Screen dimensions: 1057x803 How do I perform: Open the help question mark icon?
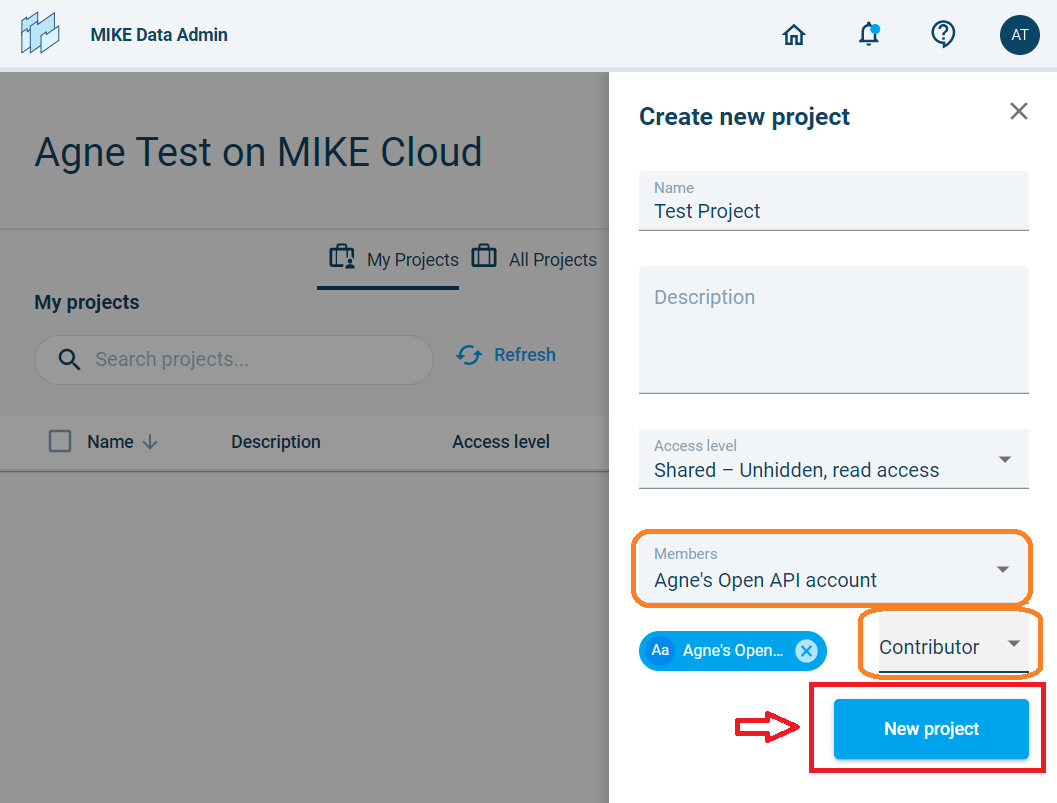point(942,35)
